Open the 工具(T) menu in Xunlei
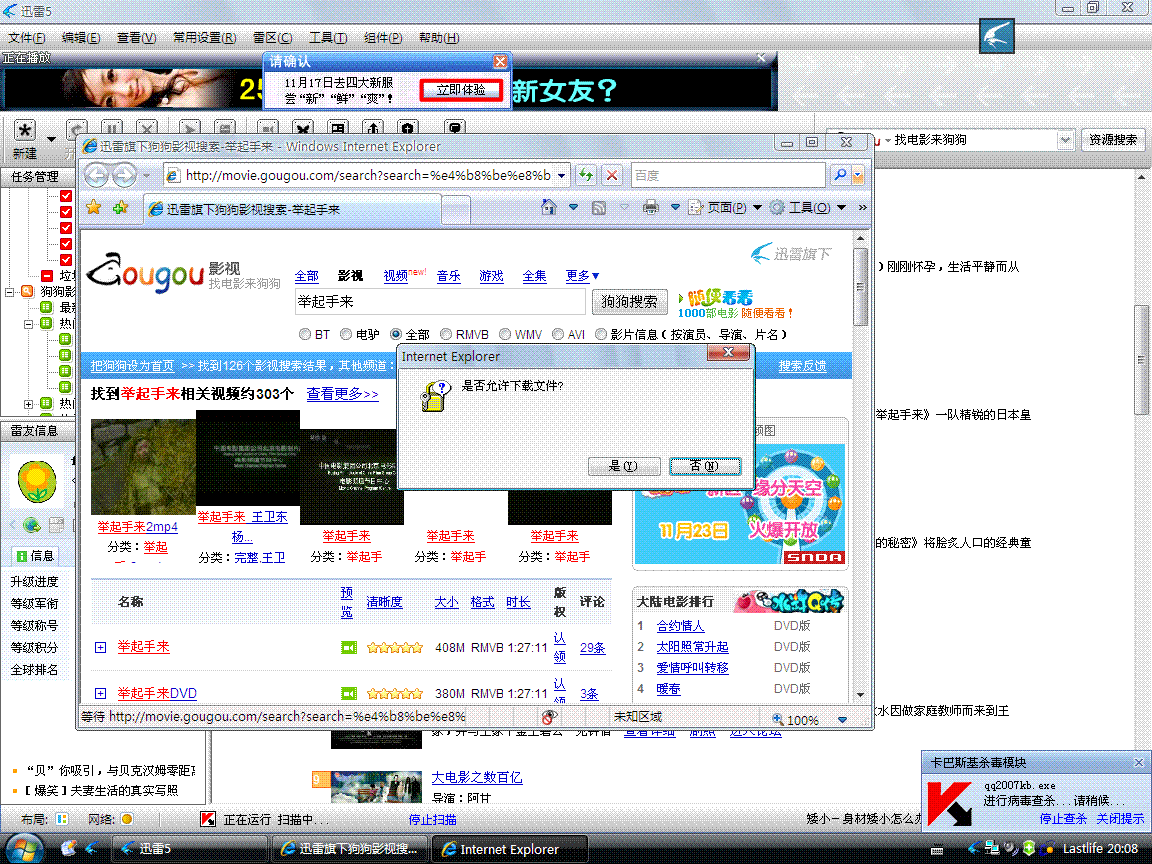 click(x=327, y=38)
